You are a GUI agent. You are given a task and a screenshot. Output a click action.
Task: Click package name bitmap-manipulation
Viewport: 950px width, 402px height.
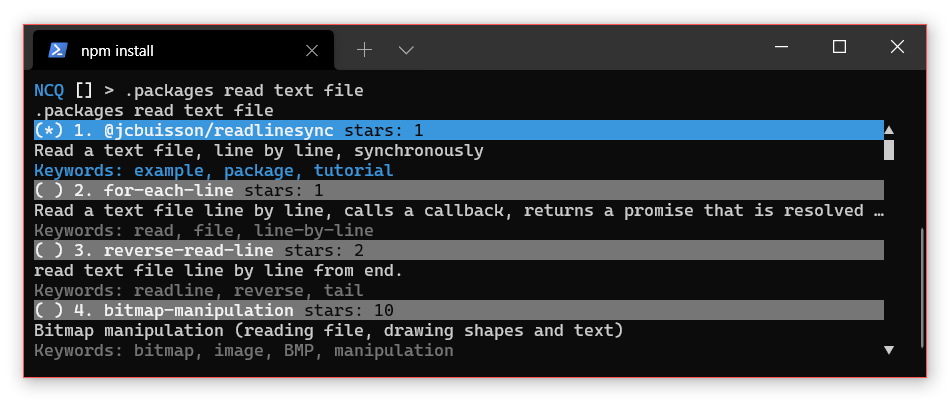coord(199,310)
